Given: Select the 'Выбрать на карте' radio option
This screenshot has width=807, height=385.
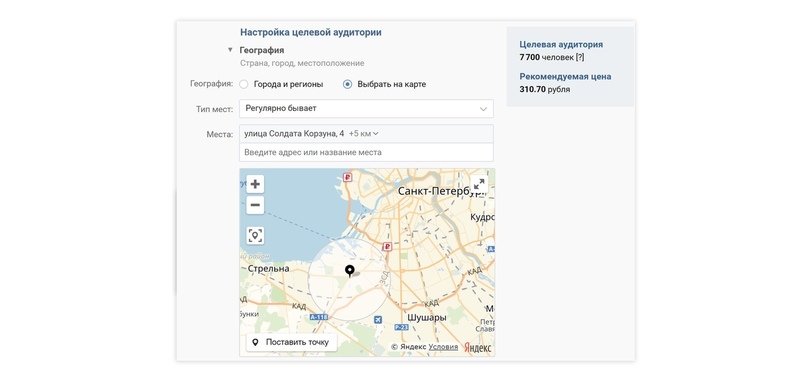Looking at the screenshot, I should click(x=348, y=84).
